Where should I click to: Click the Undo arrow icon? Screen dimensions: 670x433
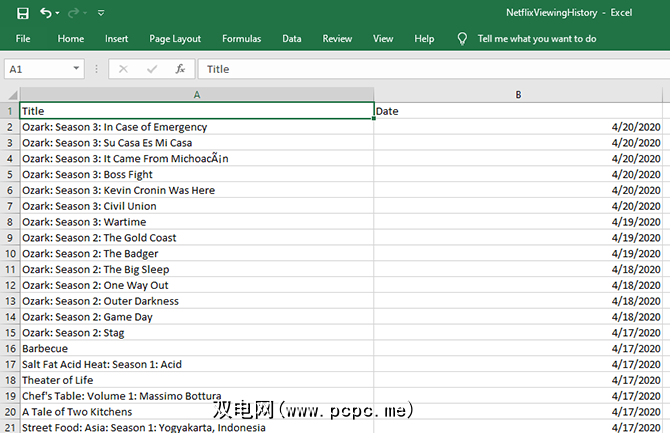pos(46,13)
